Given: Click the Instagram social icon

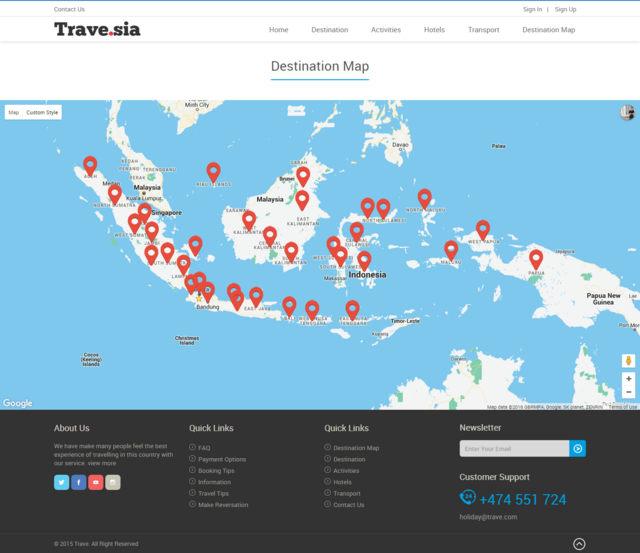Looking at the screenshot, I should 113,482.
